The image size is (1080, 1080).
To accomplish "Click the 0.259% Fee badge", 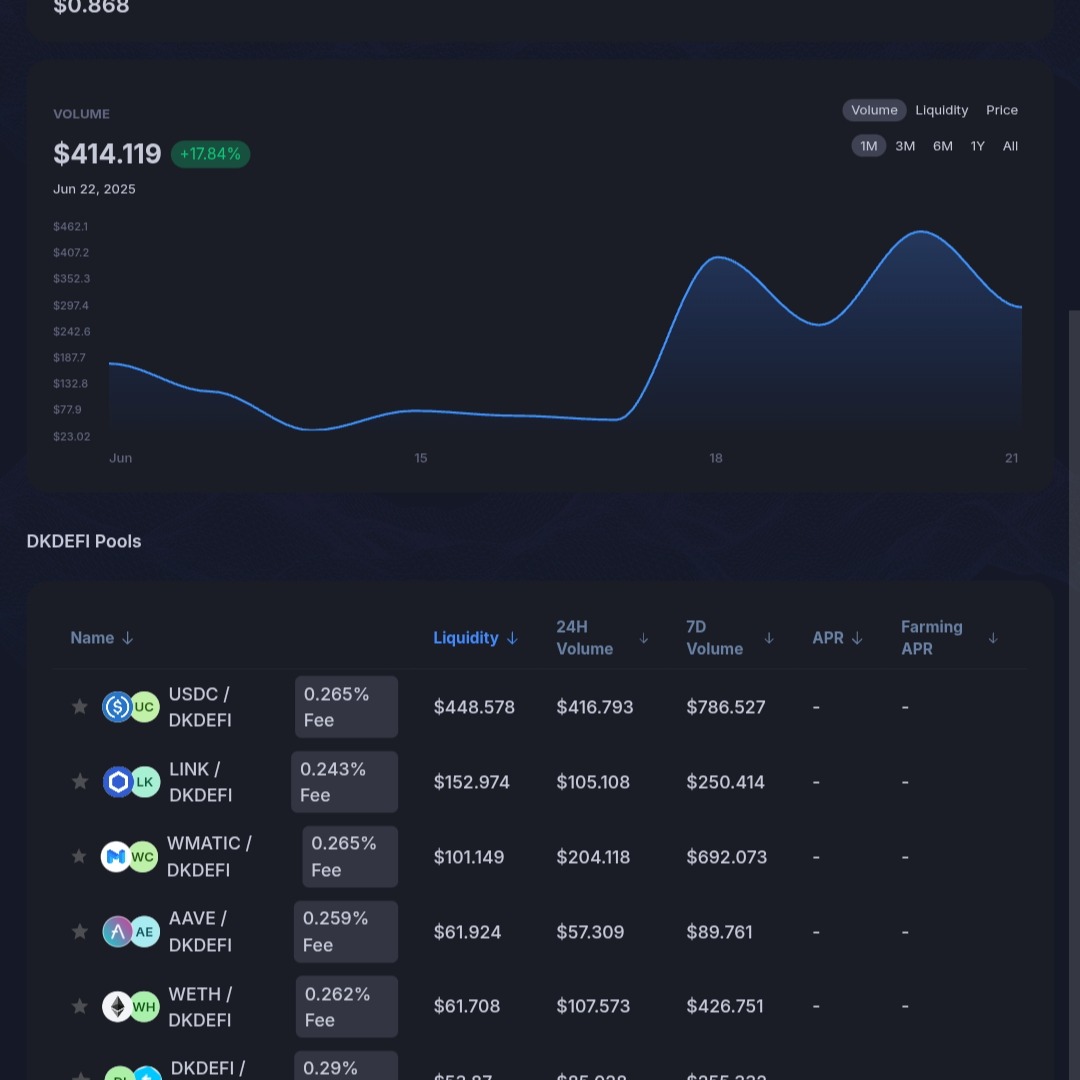I will pos(346,931).
